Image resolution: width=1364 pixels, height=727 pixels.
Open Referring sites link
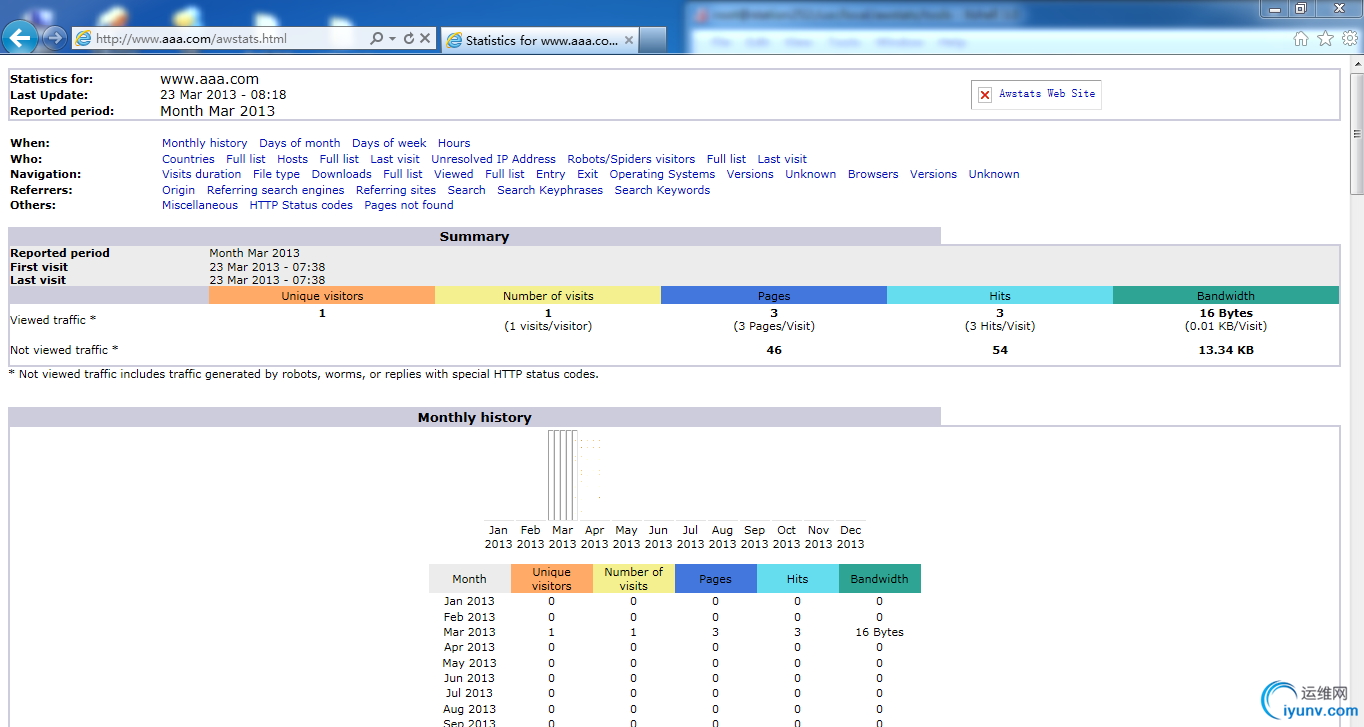tap(396, 190)
